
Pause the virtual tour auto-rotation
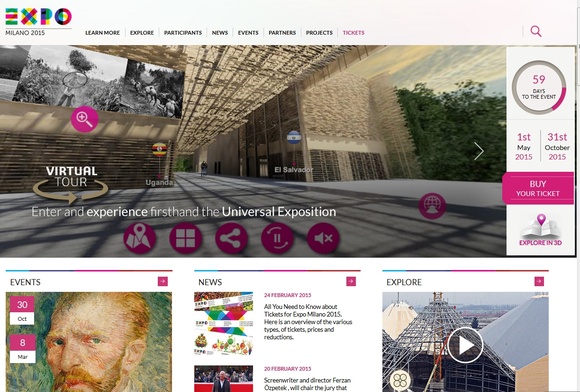click(x=277, y=238)
